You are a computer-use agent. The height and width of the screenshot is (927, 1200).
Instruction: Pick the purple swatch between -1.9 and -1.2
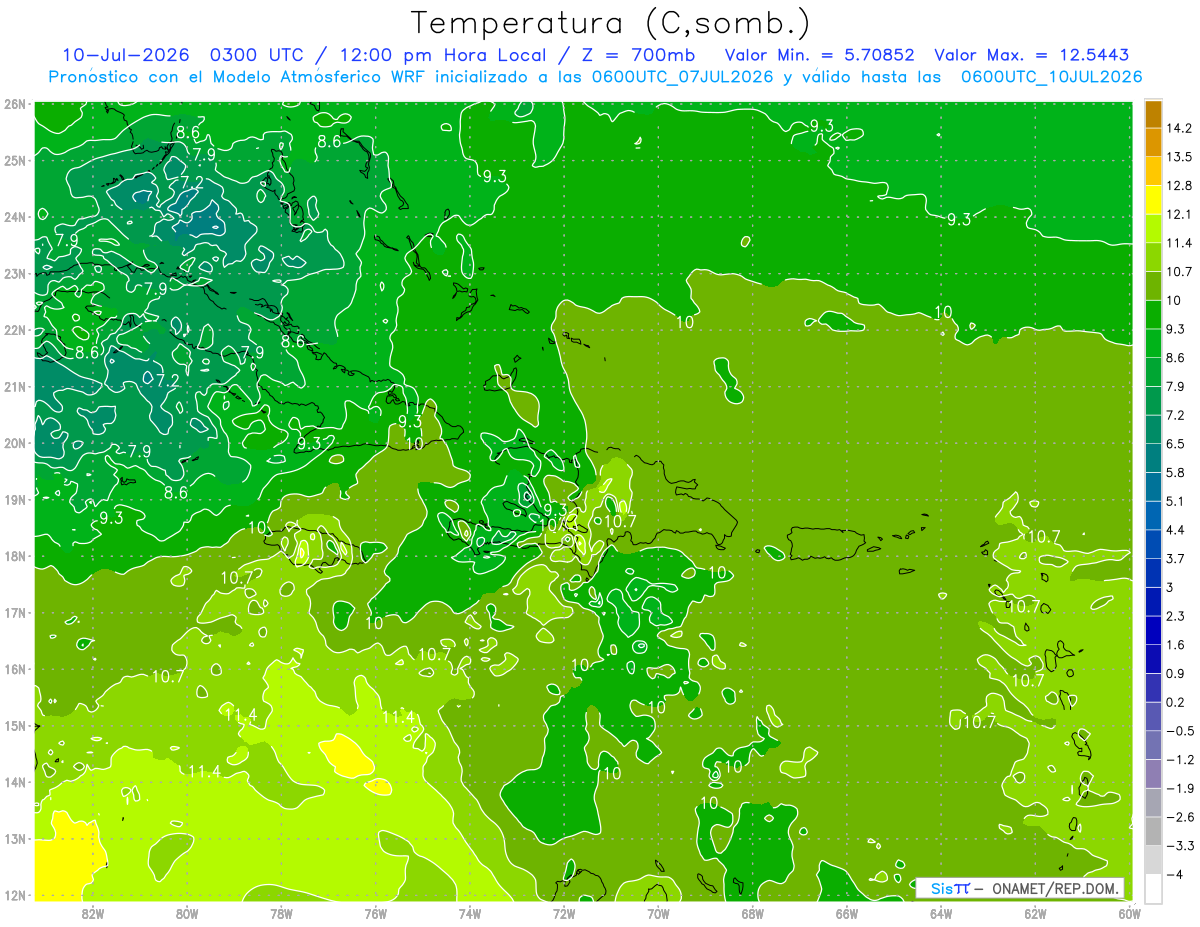coord(1154,773)
